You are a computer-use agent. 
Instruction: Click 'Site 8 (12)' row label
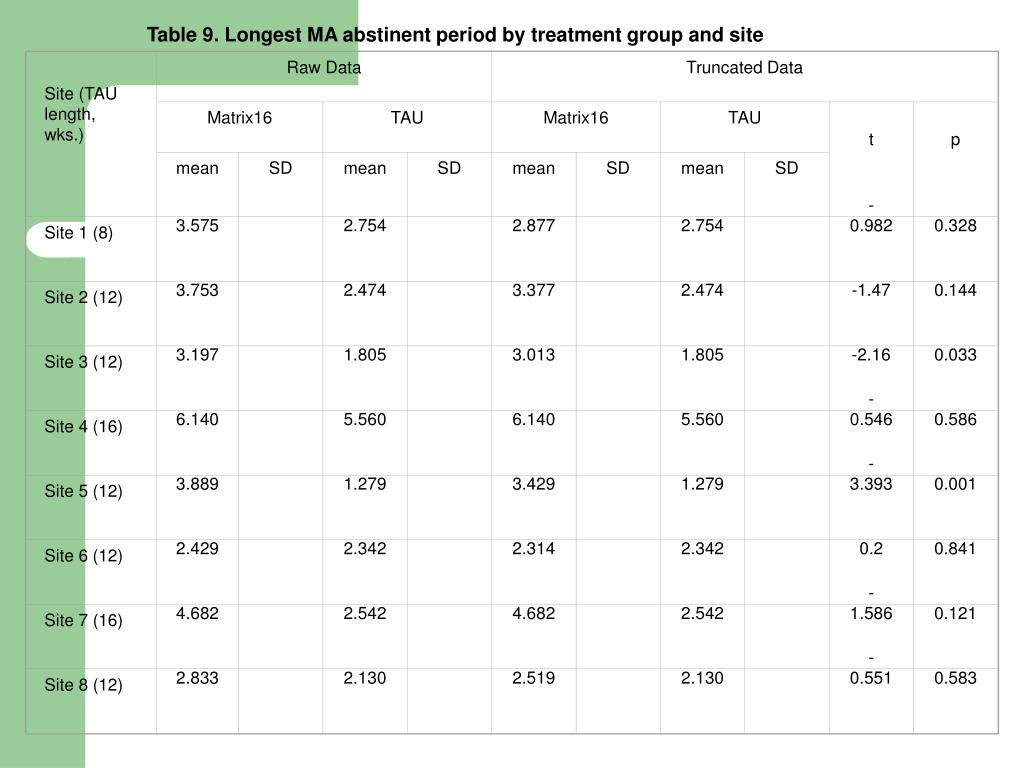pos(84,685)
